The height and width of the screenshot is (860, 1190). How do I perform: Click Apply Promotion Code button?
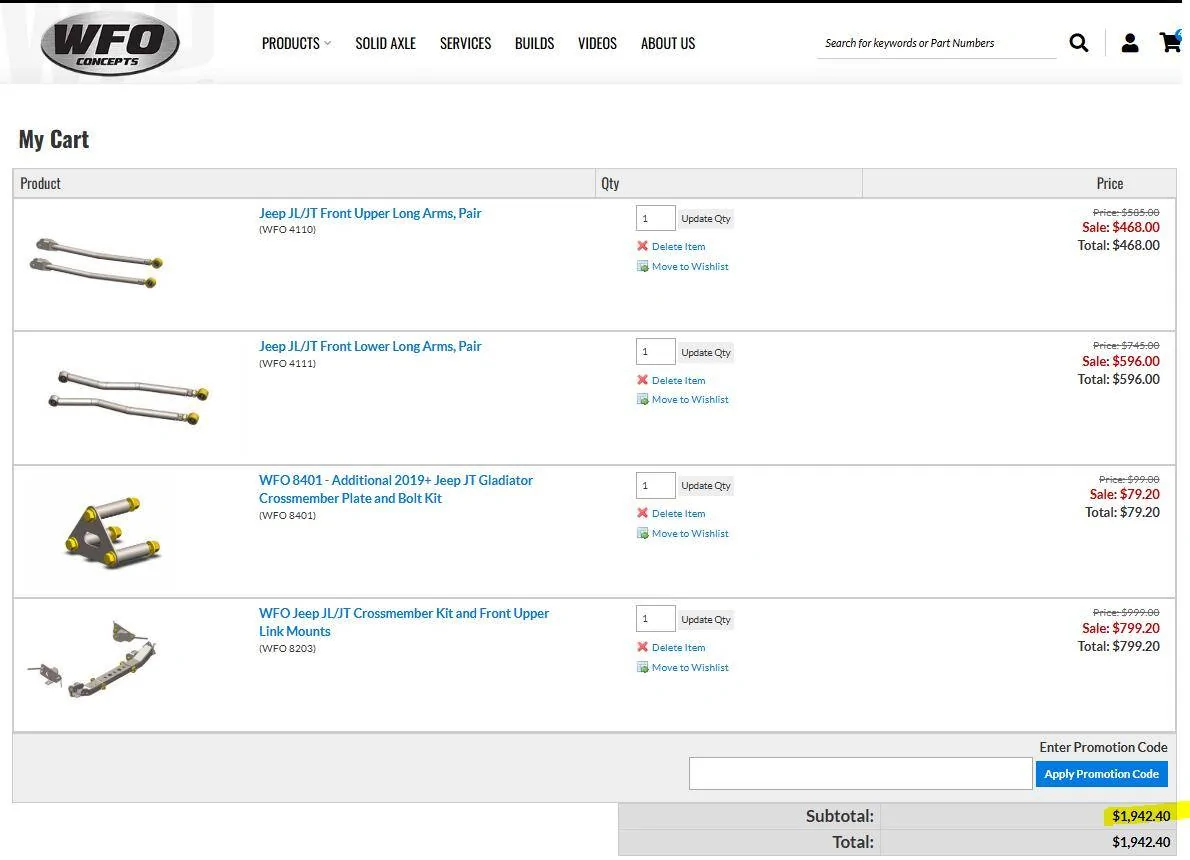pyautogui.click(x=1101, y=773)
